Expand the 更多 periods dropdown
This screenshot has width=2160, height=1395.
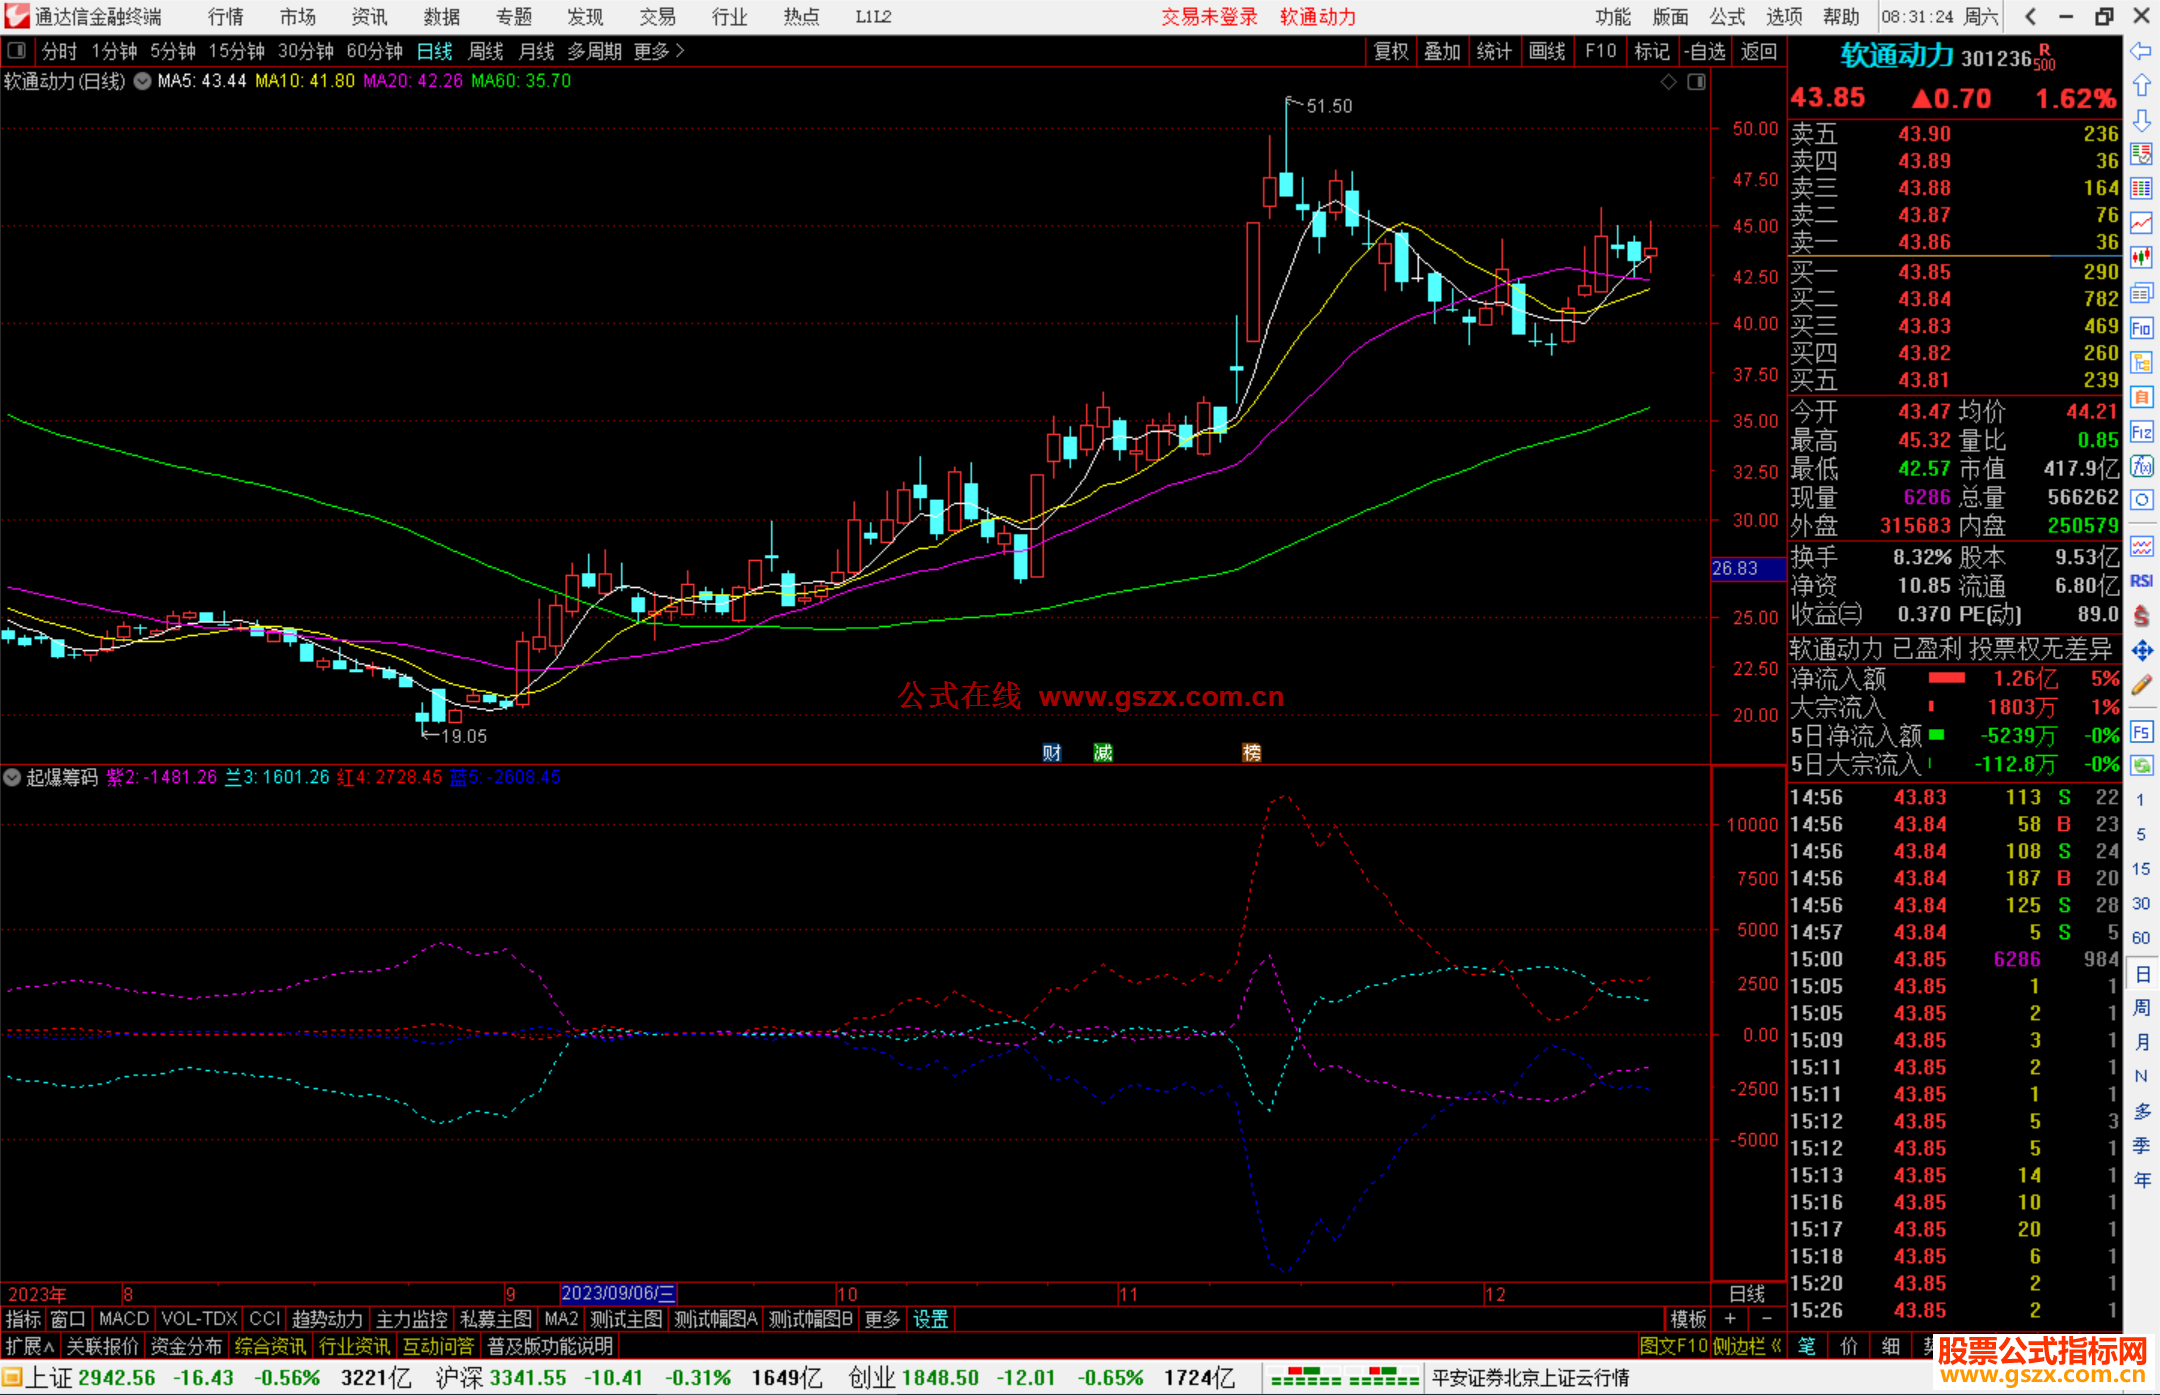(x=659, y=51)
